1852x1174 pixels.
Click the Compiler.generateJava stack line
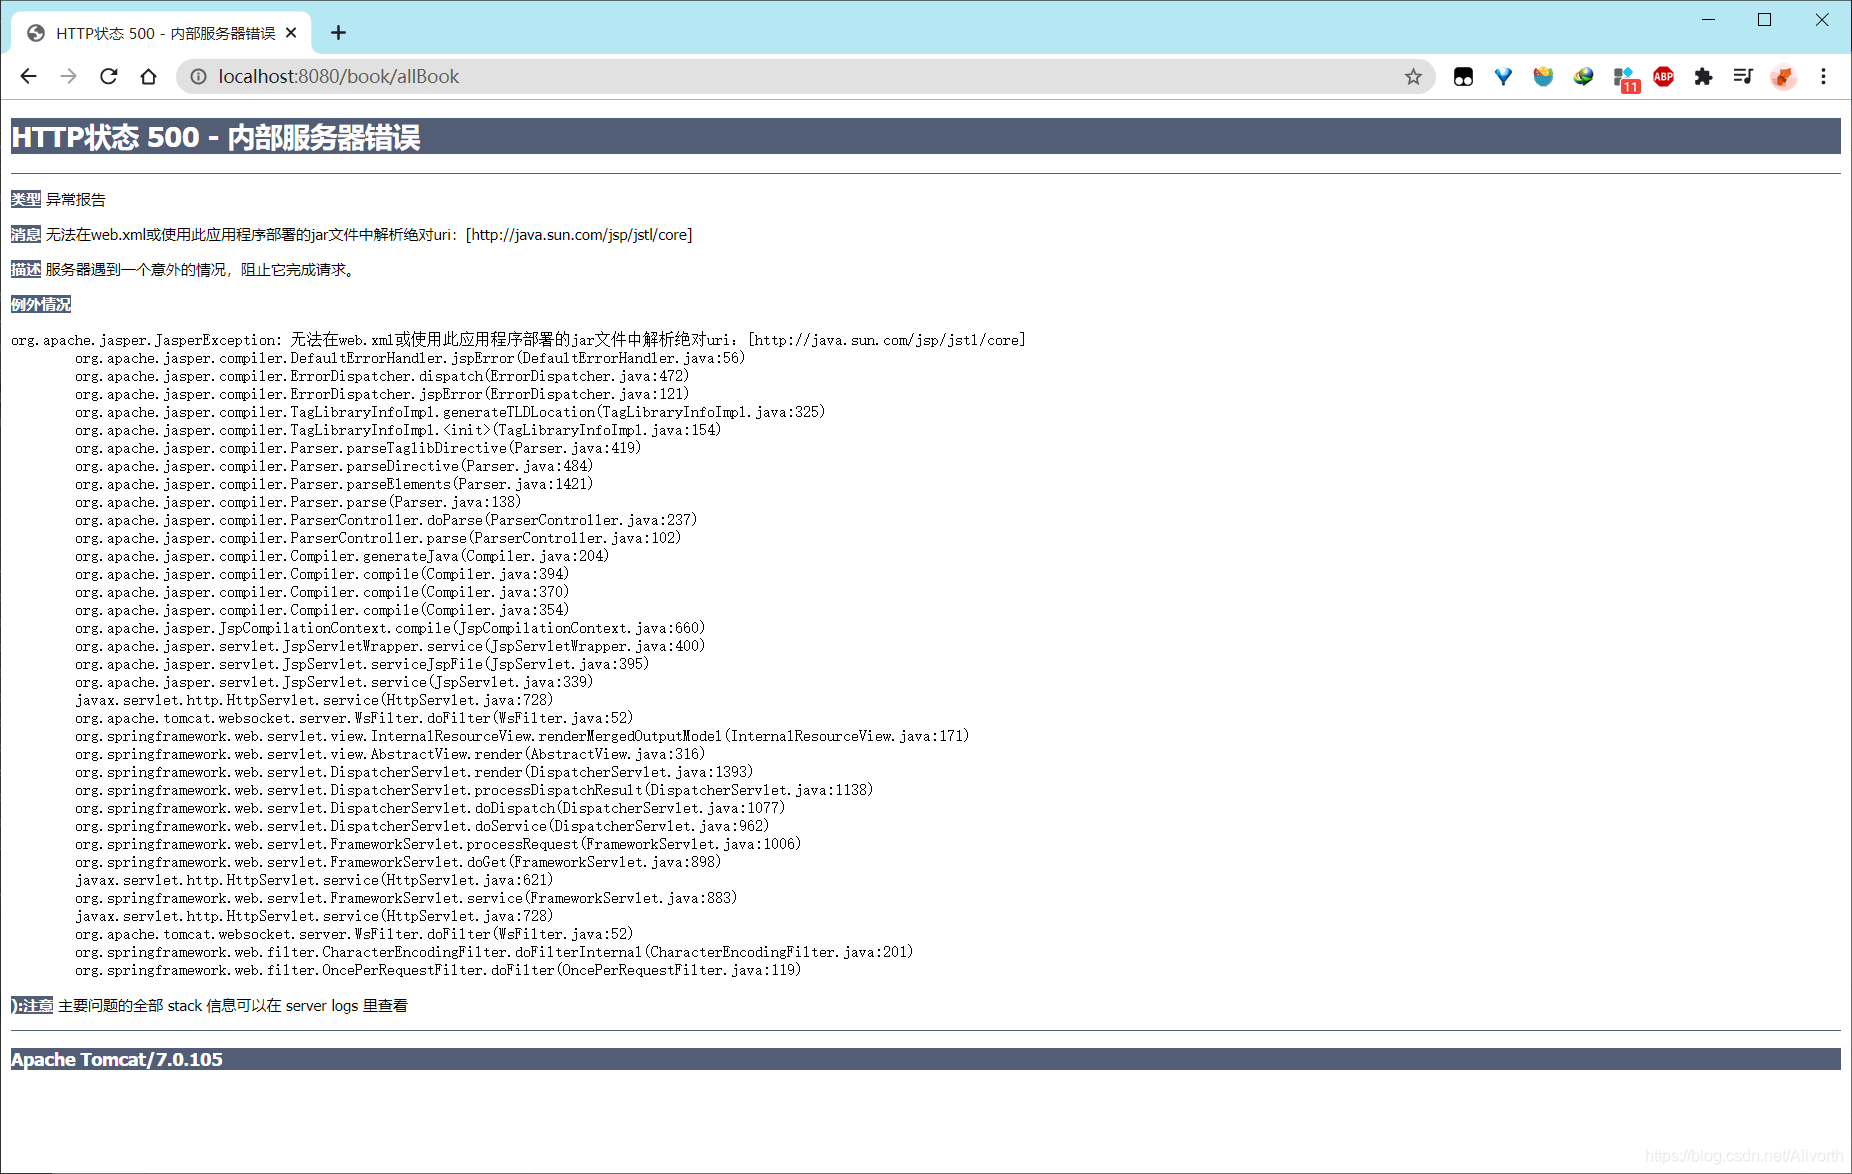342,556
